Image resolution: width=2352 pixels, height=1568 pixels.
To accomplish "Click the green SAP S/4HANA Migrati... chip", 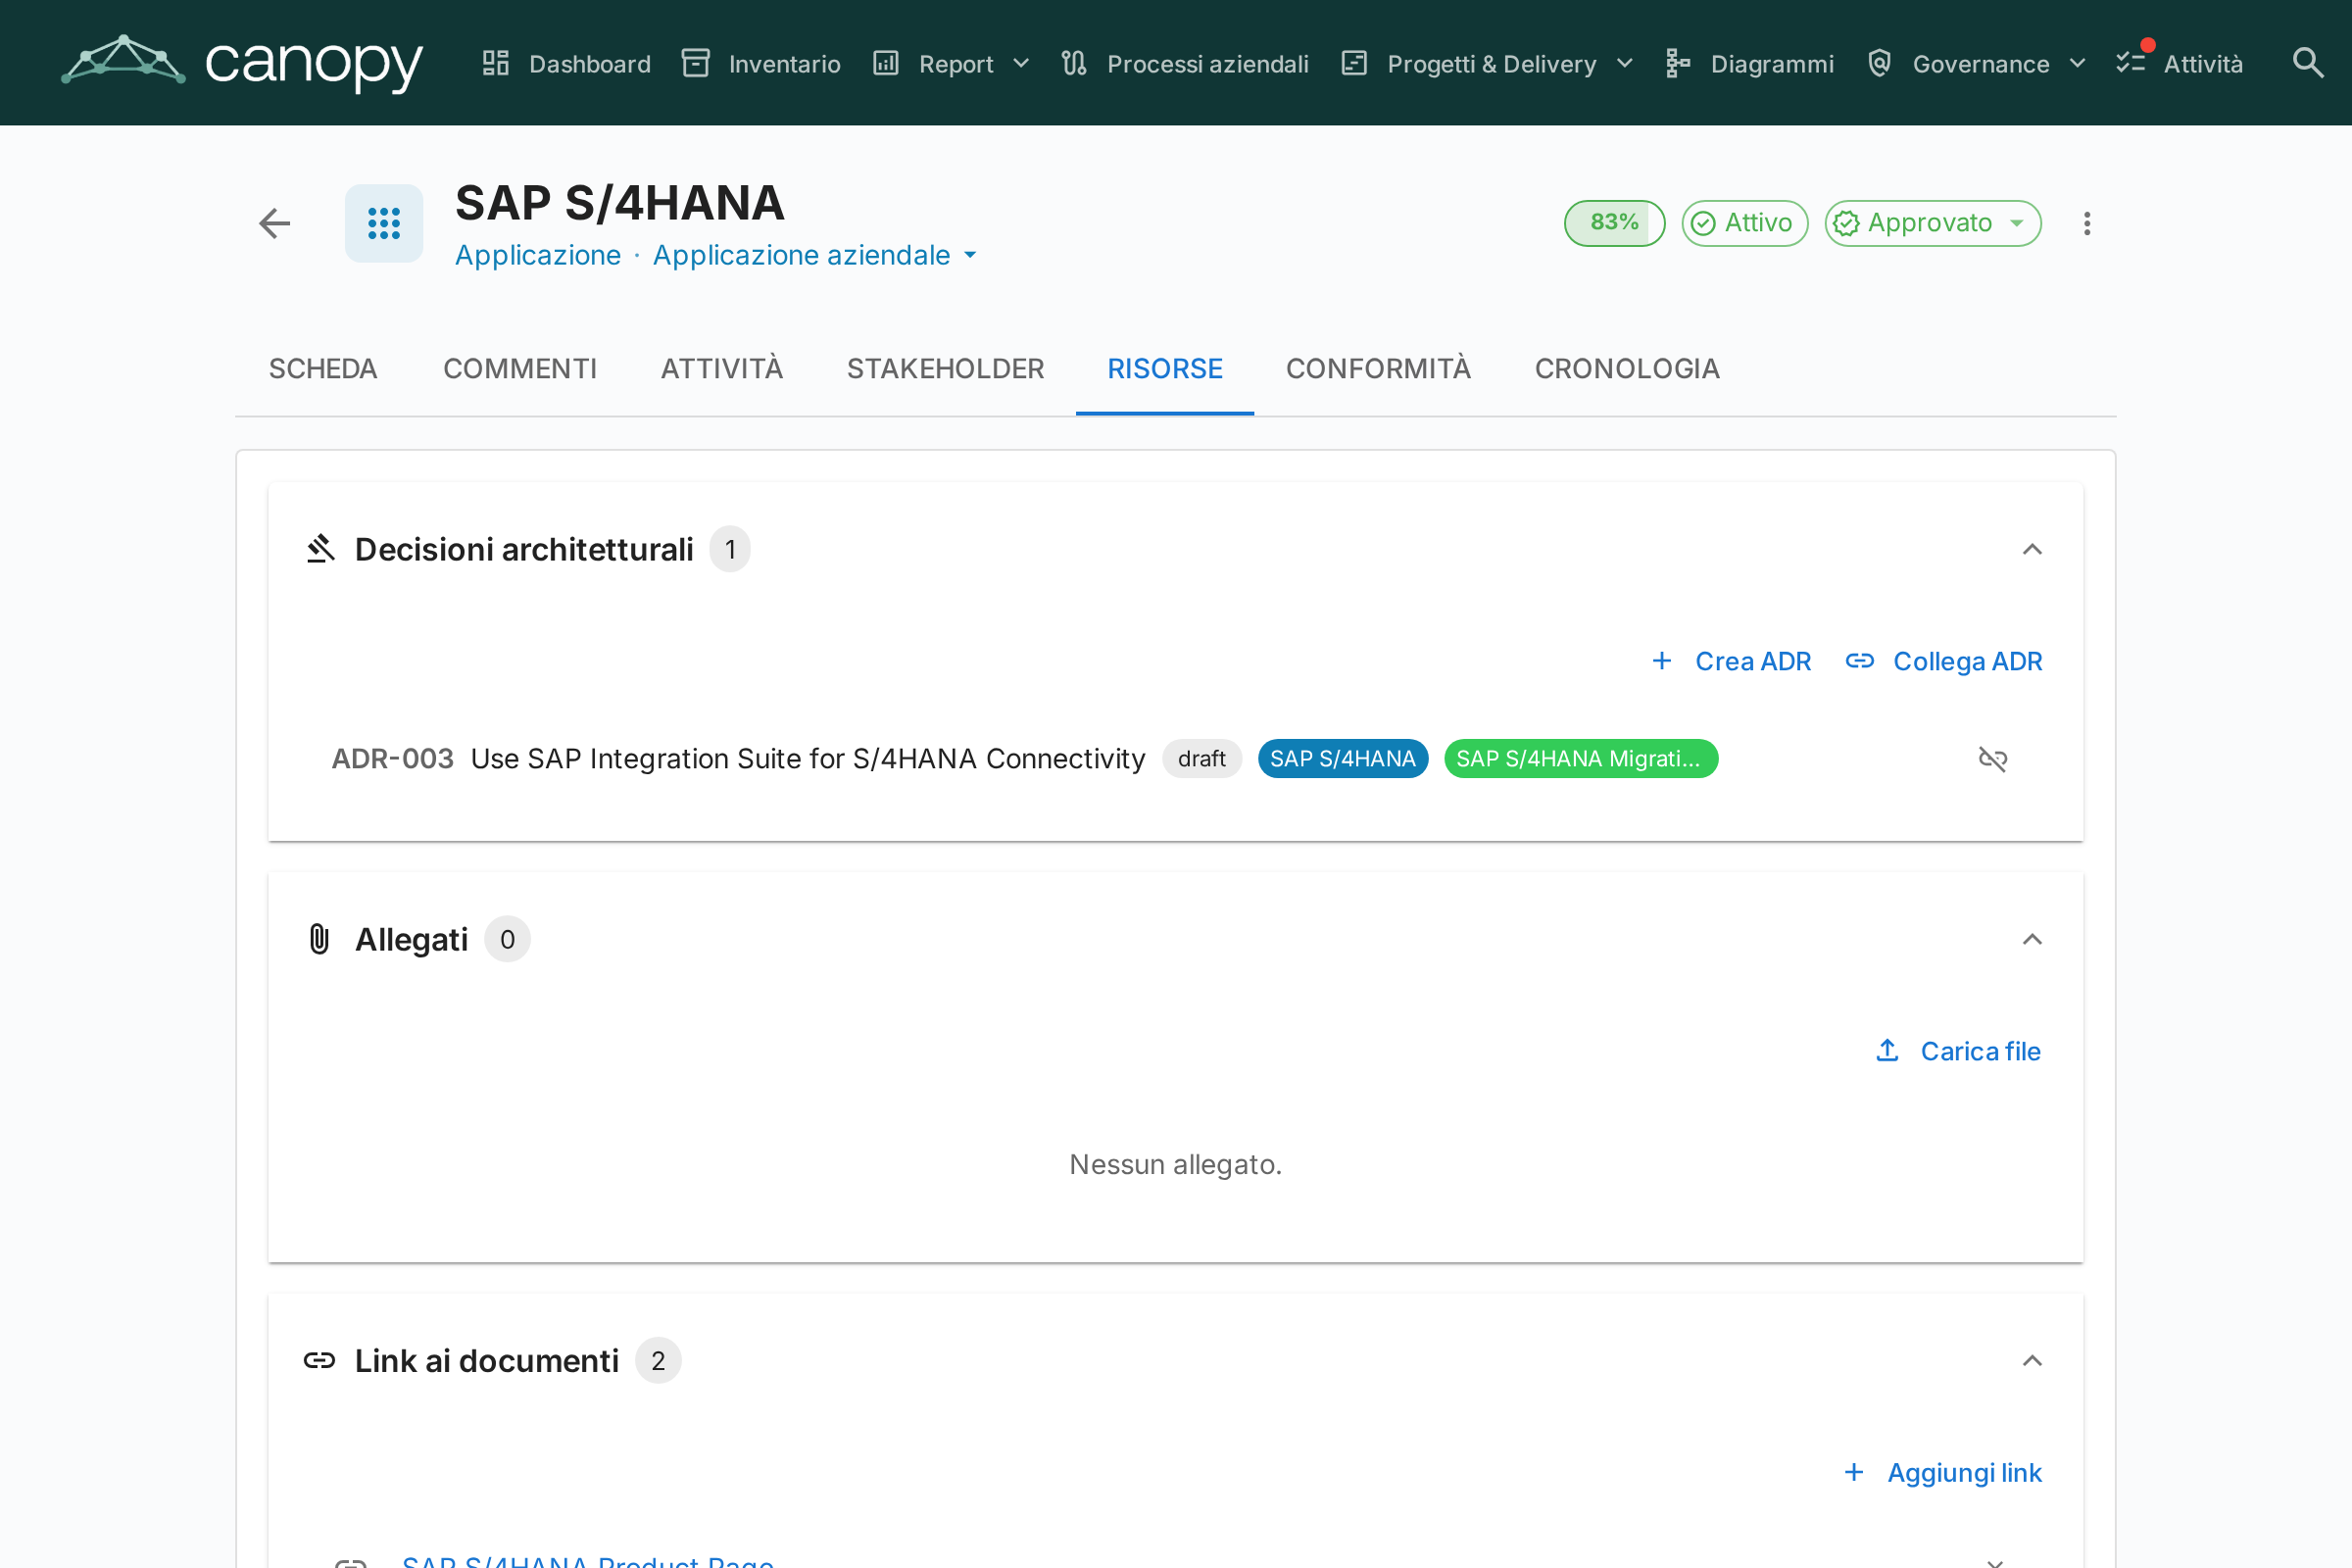I will point(1581,759).
